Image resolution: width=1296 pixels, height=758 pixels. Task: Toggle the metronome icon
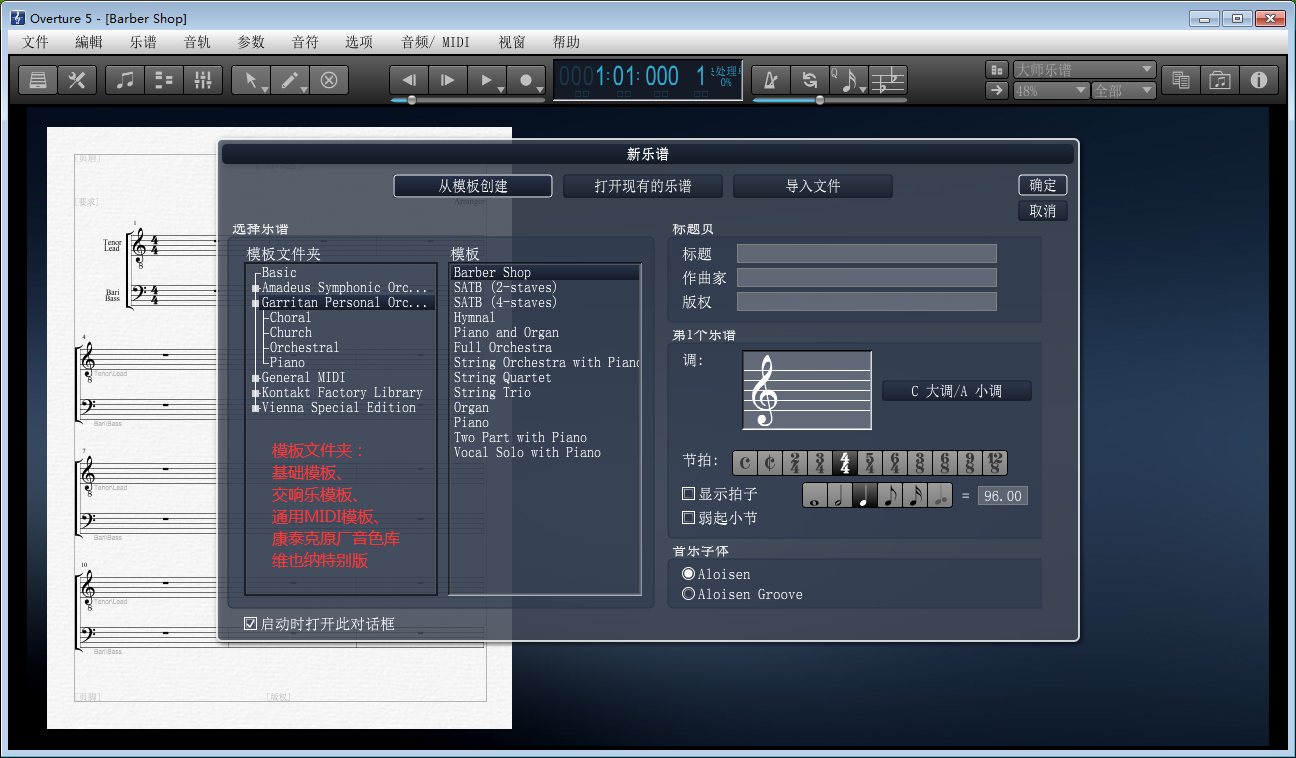click(771, 80)
